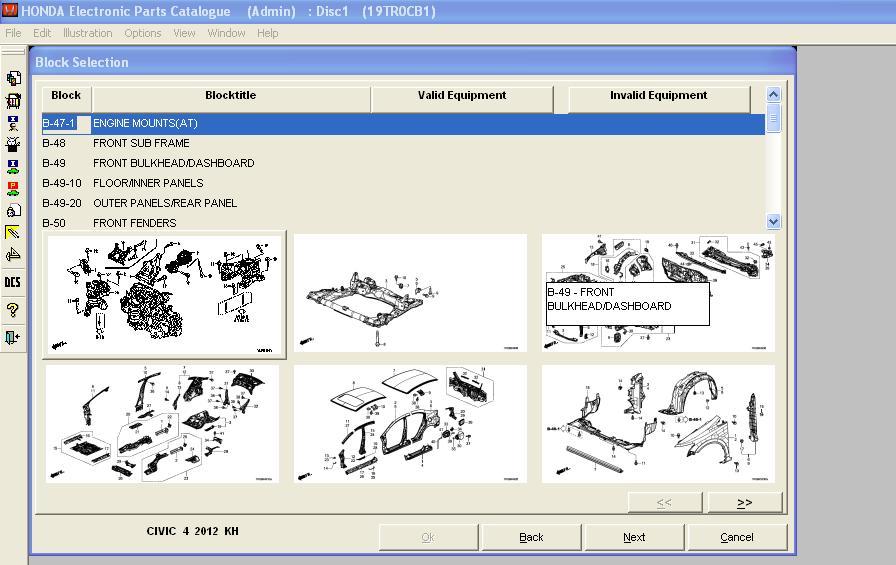Click the engine mounts illustration thumbnail

pyautogui.click(x=165, y=295)
